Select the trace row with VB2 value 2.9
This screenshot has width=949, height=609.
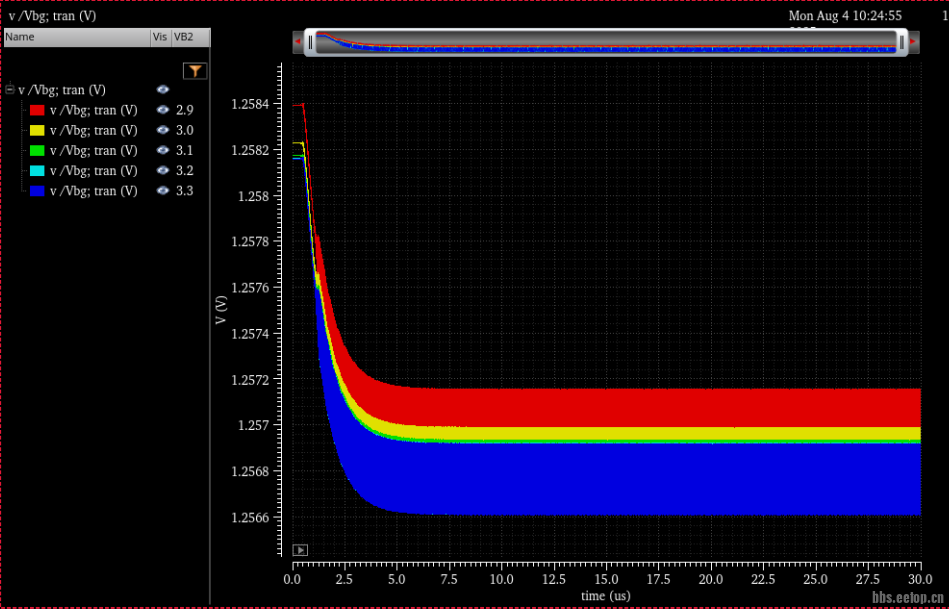click(x=107, y=110)
